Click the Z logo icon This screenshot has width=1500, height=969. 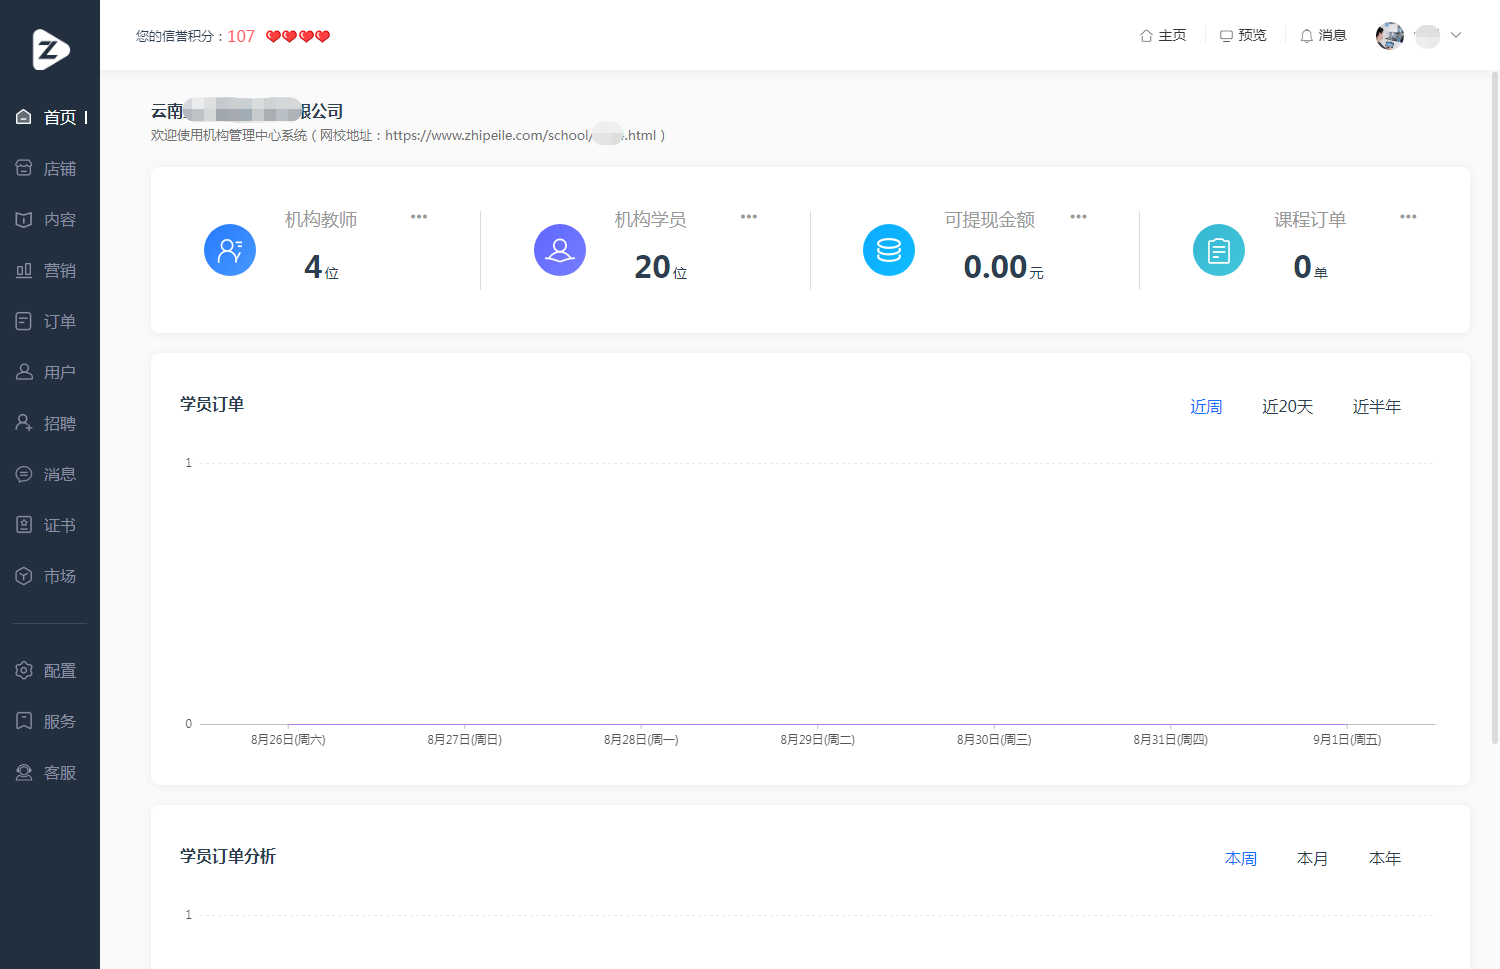[50, 49]
